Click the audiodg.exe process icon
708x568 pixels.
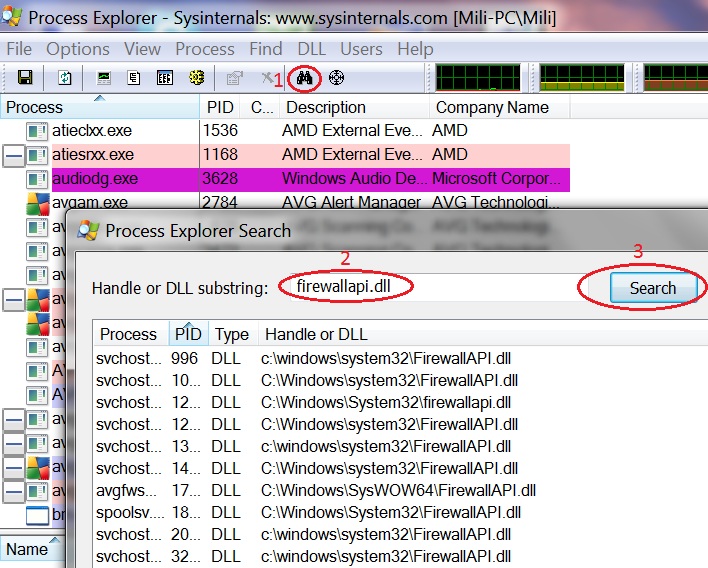37,179
